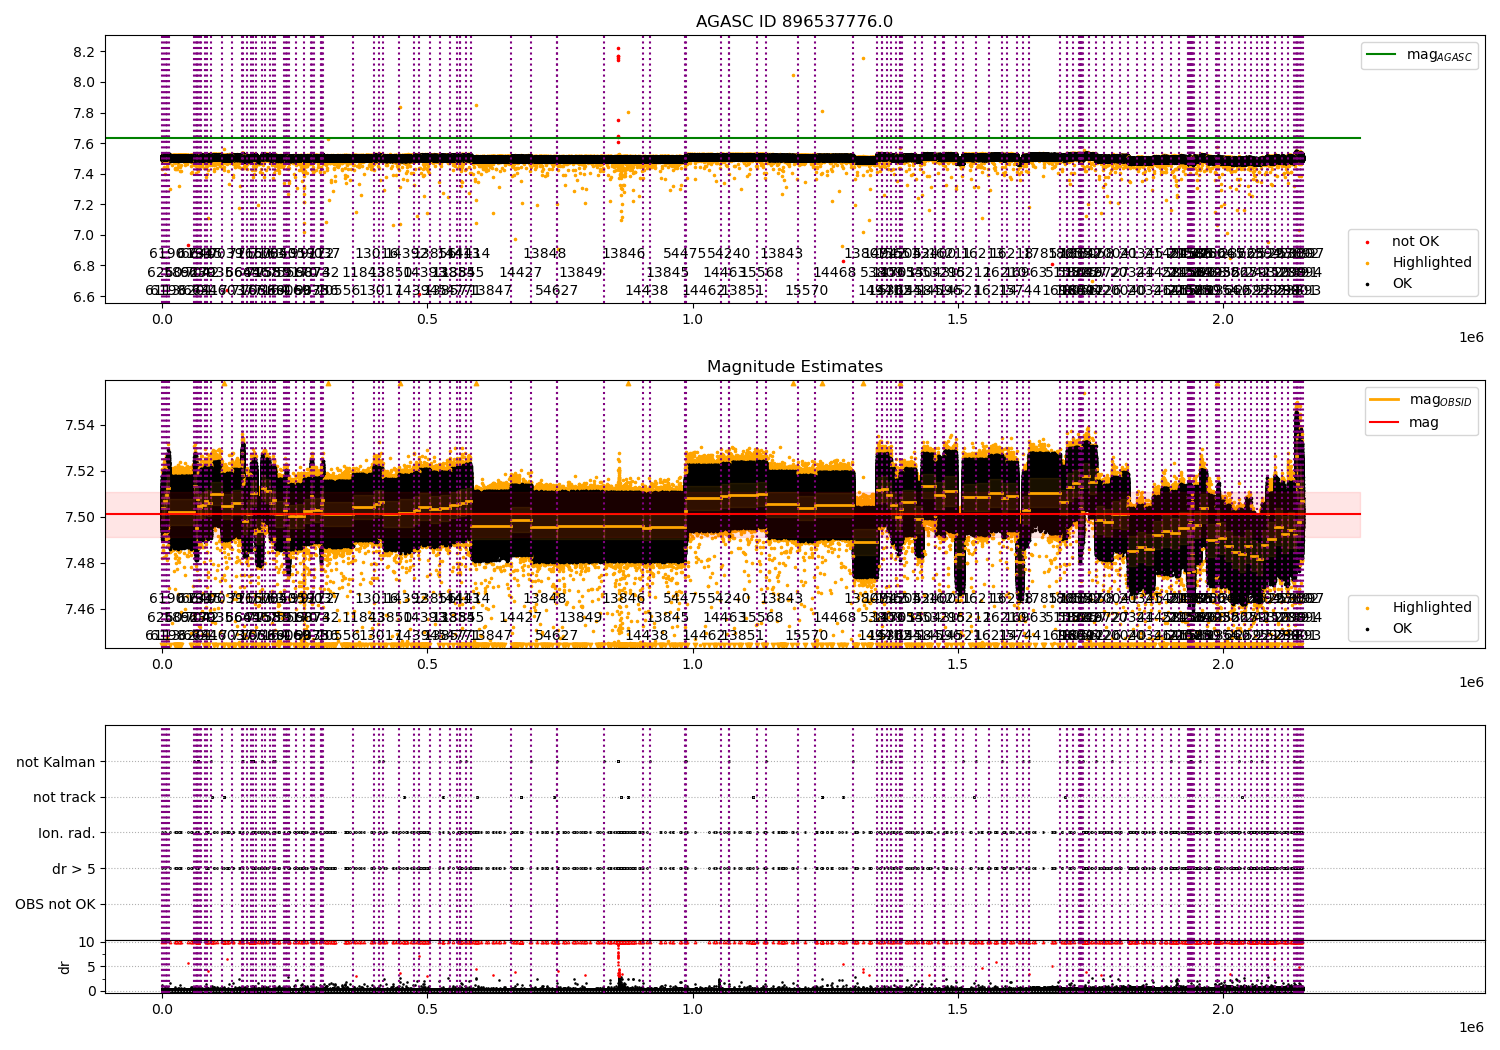The width and height of the screenshot is (1500, 1050).
Task: Click obsid label 14468 in middle plot
Action: point(834,617)
